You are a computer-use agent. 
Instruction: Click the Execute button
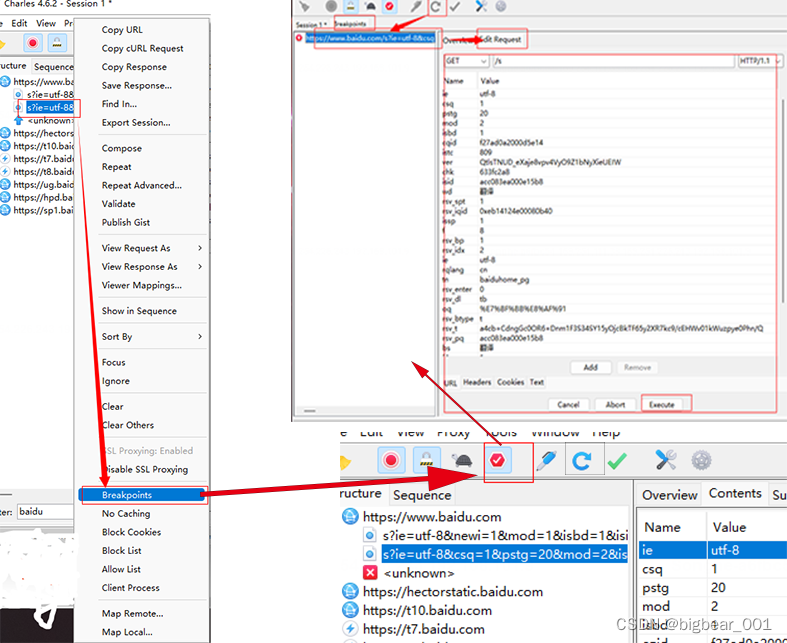662,405
